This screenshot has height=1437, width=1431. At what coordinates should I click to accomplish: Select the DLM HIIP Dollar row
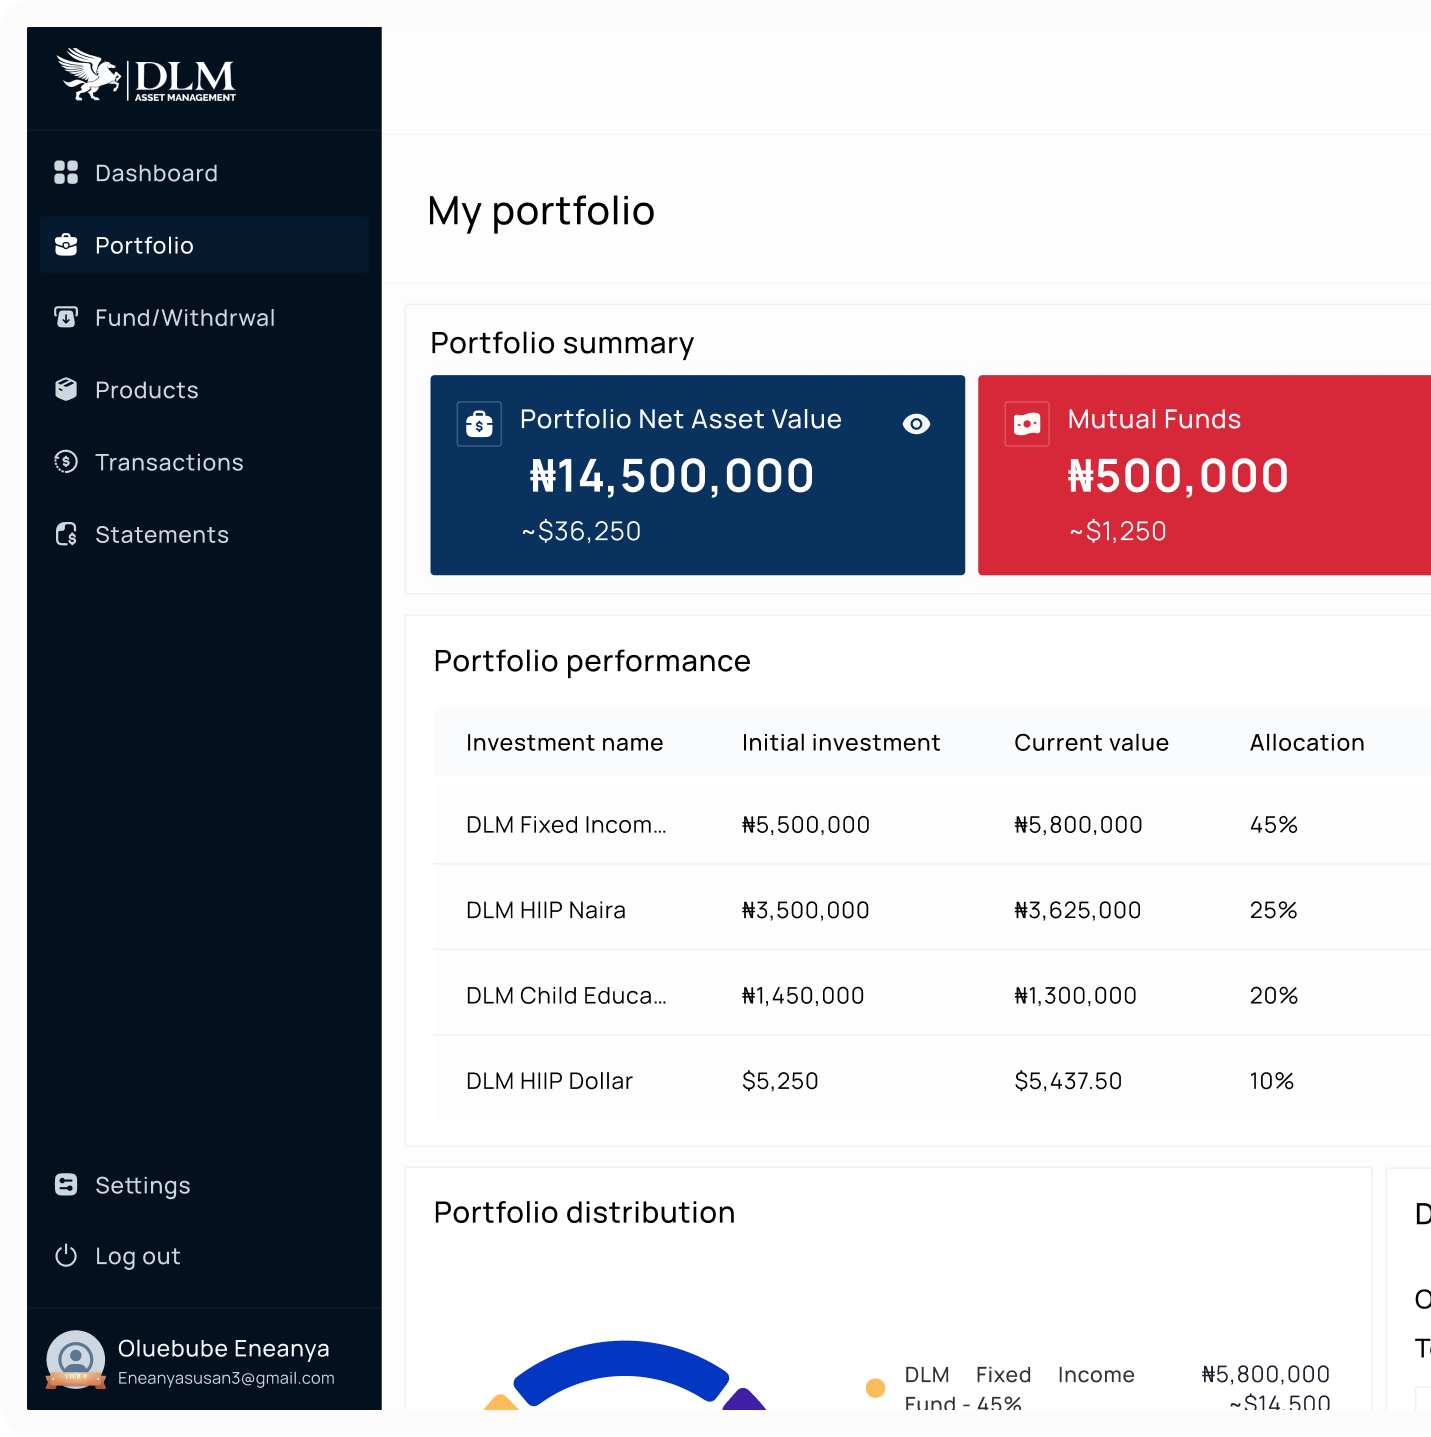[549, 1081]
